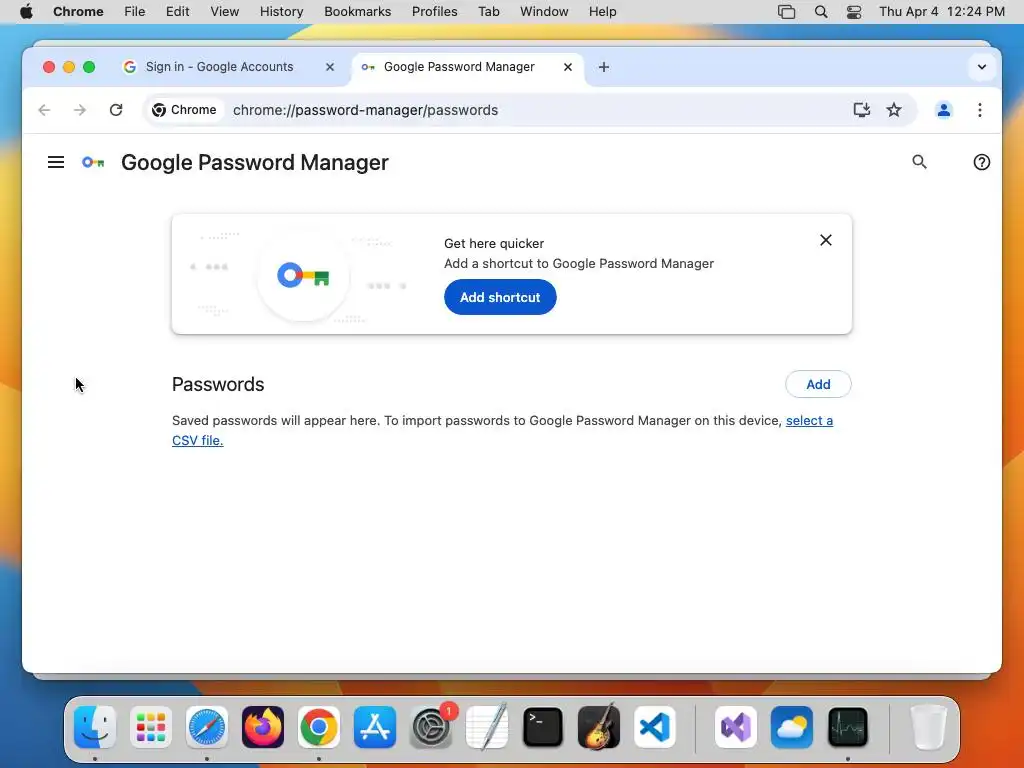Open the Edit menu
The width and height of the screenshot is (1024, 768).
tap(178, 12)
